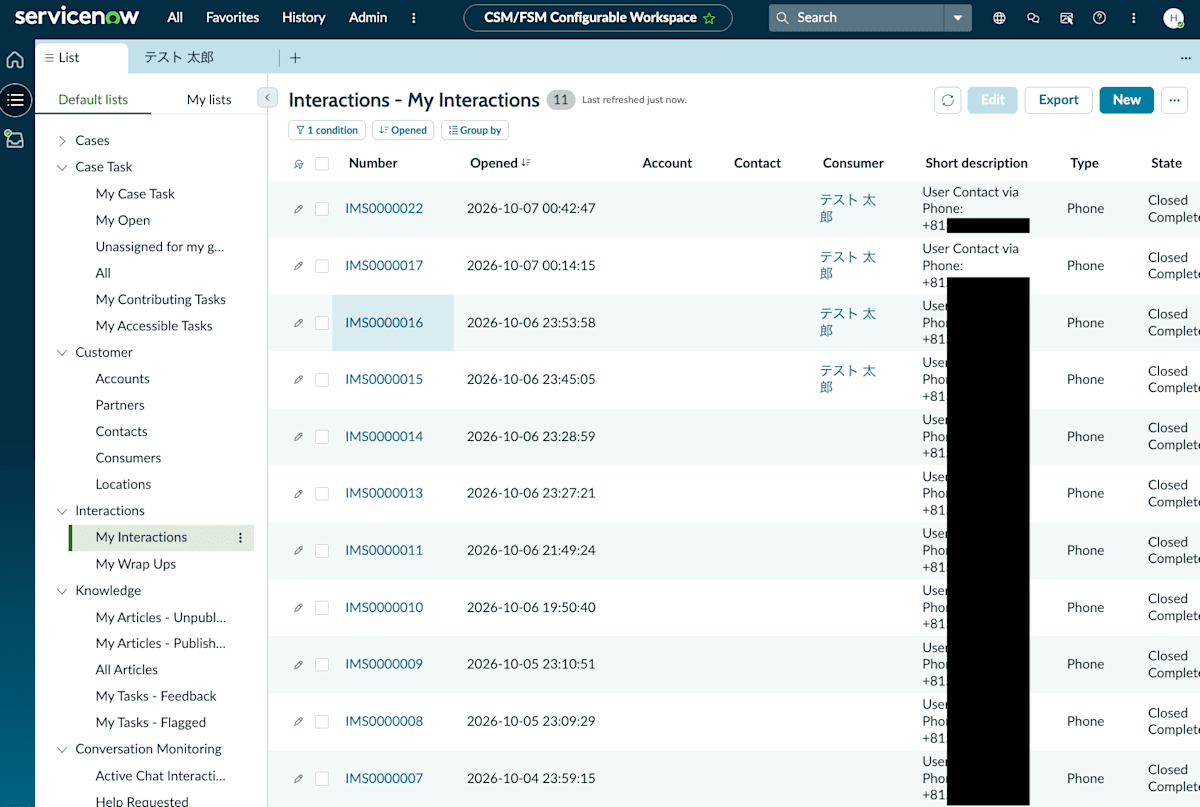Open the search scope dropdown arrow
Image resolution: width=1200 pixels, height=807 pixels.
tap(958, 18)
